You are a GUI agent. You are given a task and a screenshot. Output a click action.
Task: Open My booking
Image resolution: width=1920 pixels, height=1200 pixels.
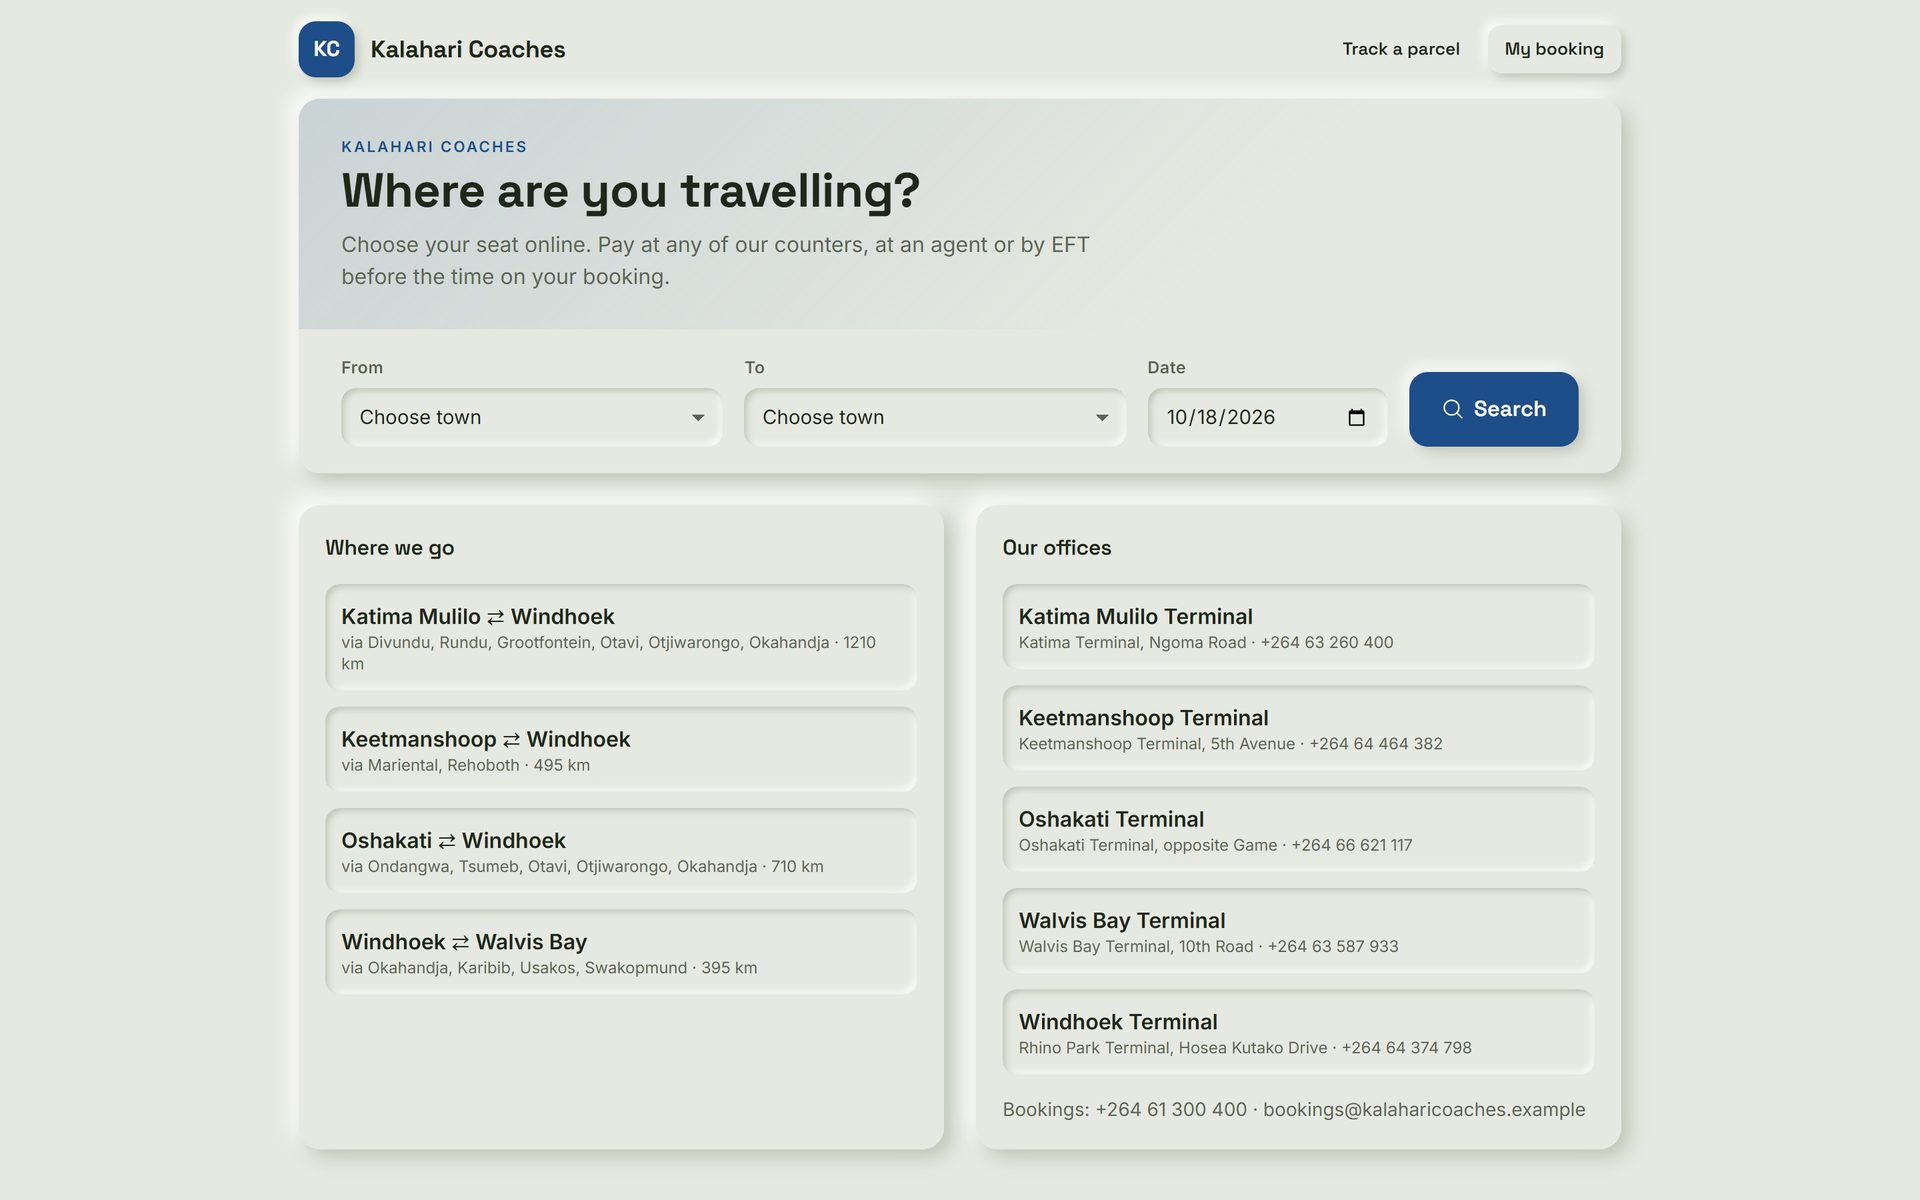coord(1554,49)
